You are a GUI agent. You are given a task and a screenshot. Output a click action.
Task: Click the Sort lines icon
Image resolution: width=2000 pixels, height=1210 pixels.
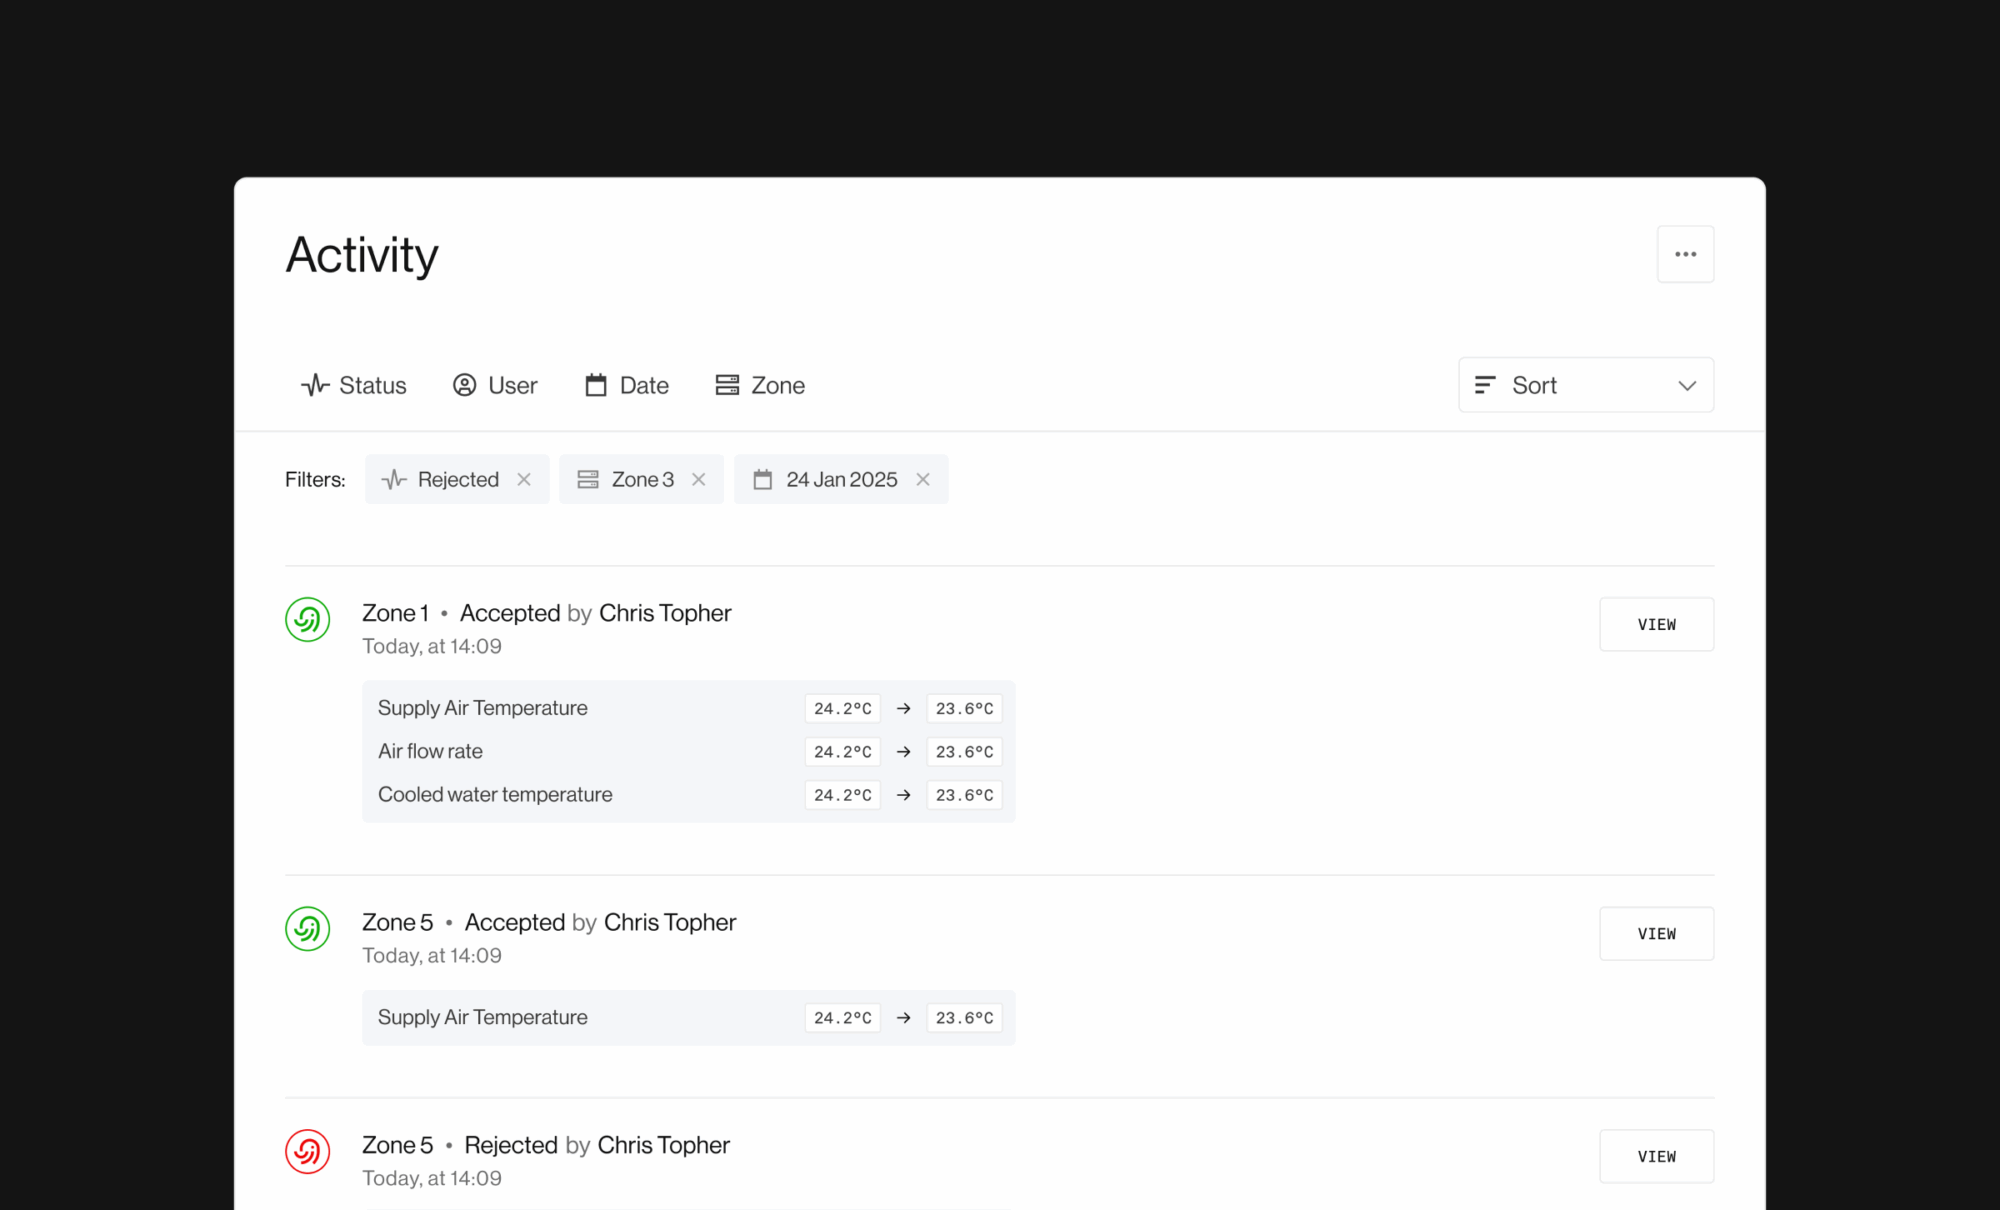(x=1485, y=385)
